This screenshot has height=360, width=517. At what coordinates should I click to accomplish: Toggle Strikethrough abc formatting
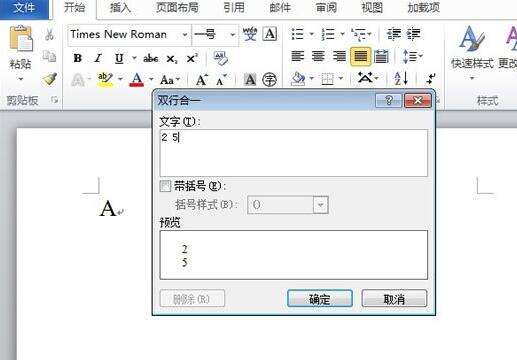(151, 59)
